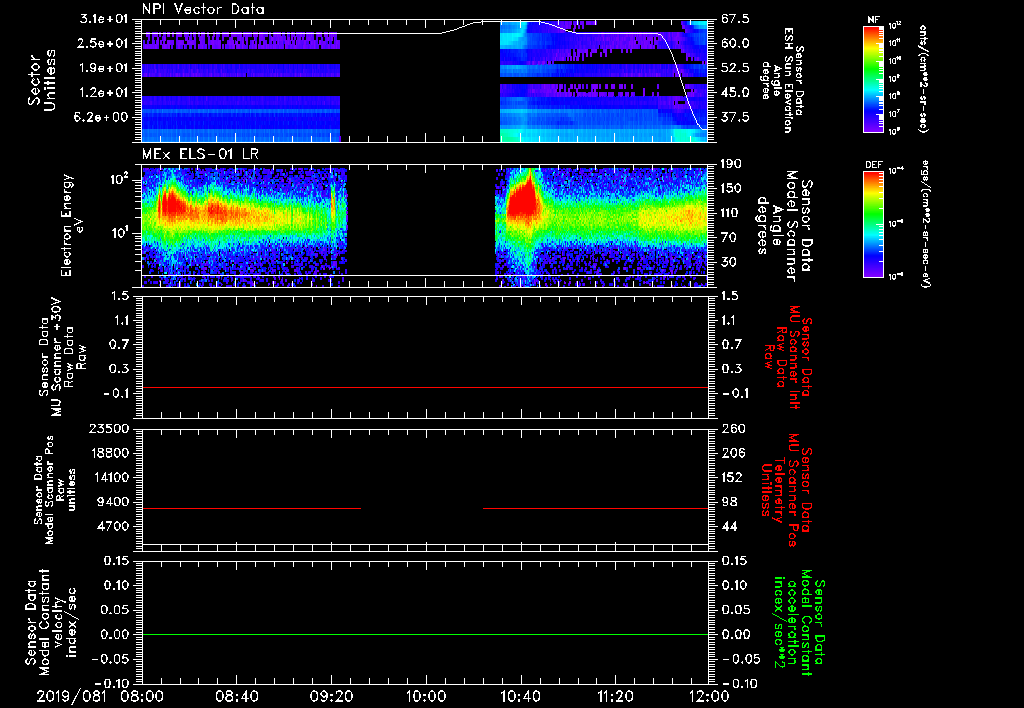1024x708 pixels.
Task: Click the red "MU Scanner Pos Telemetry" label
Action: point(786,490)
